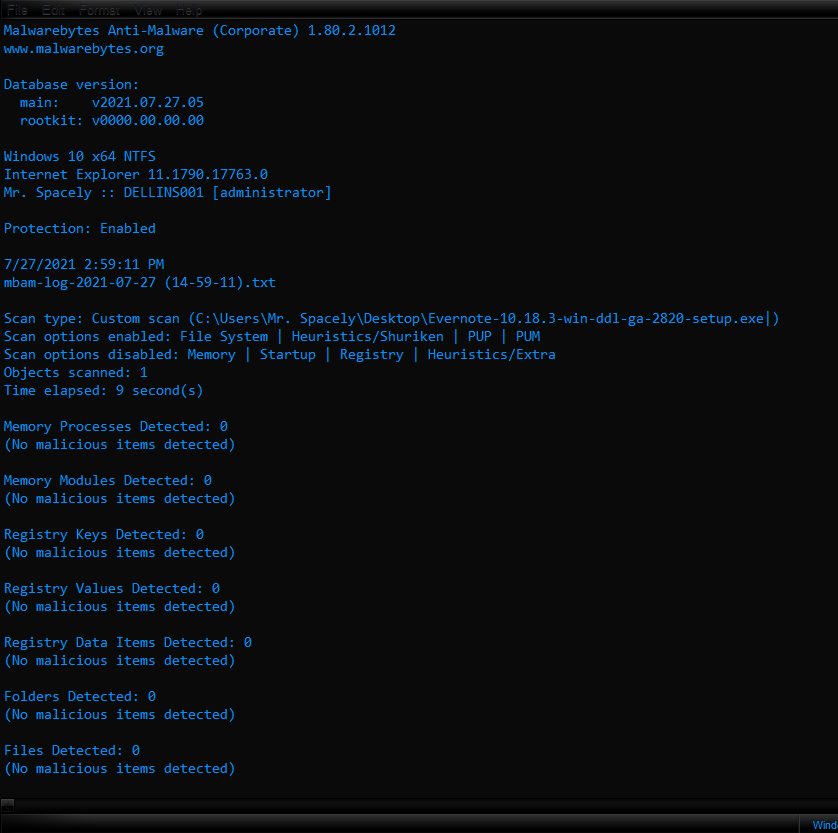Click the 'Database version:' line
This screenshot has width=838, height=833.
[71, 84]
